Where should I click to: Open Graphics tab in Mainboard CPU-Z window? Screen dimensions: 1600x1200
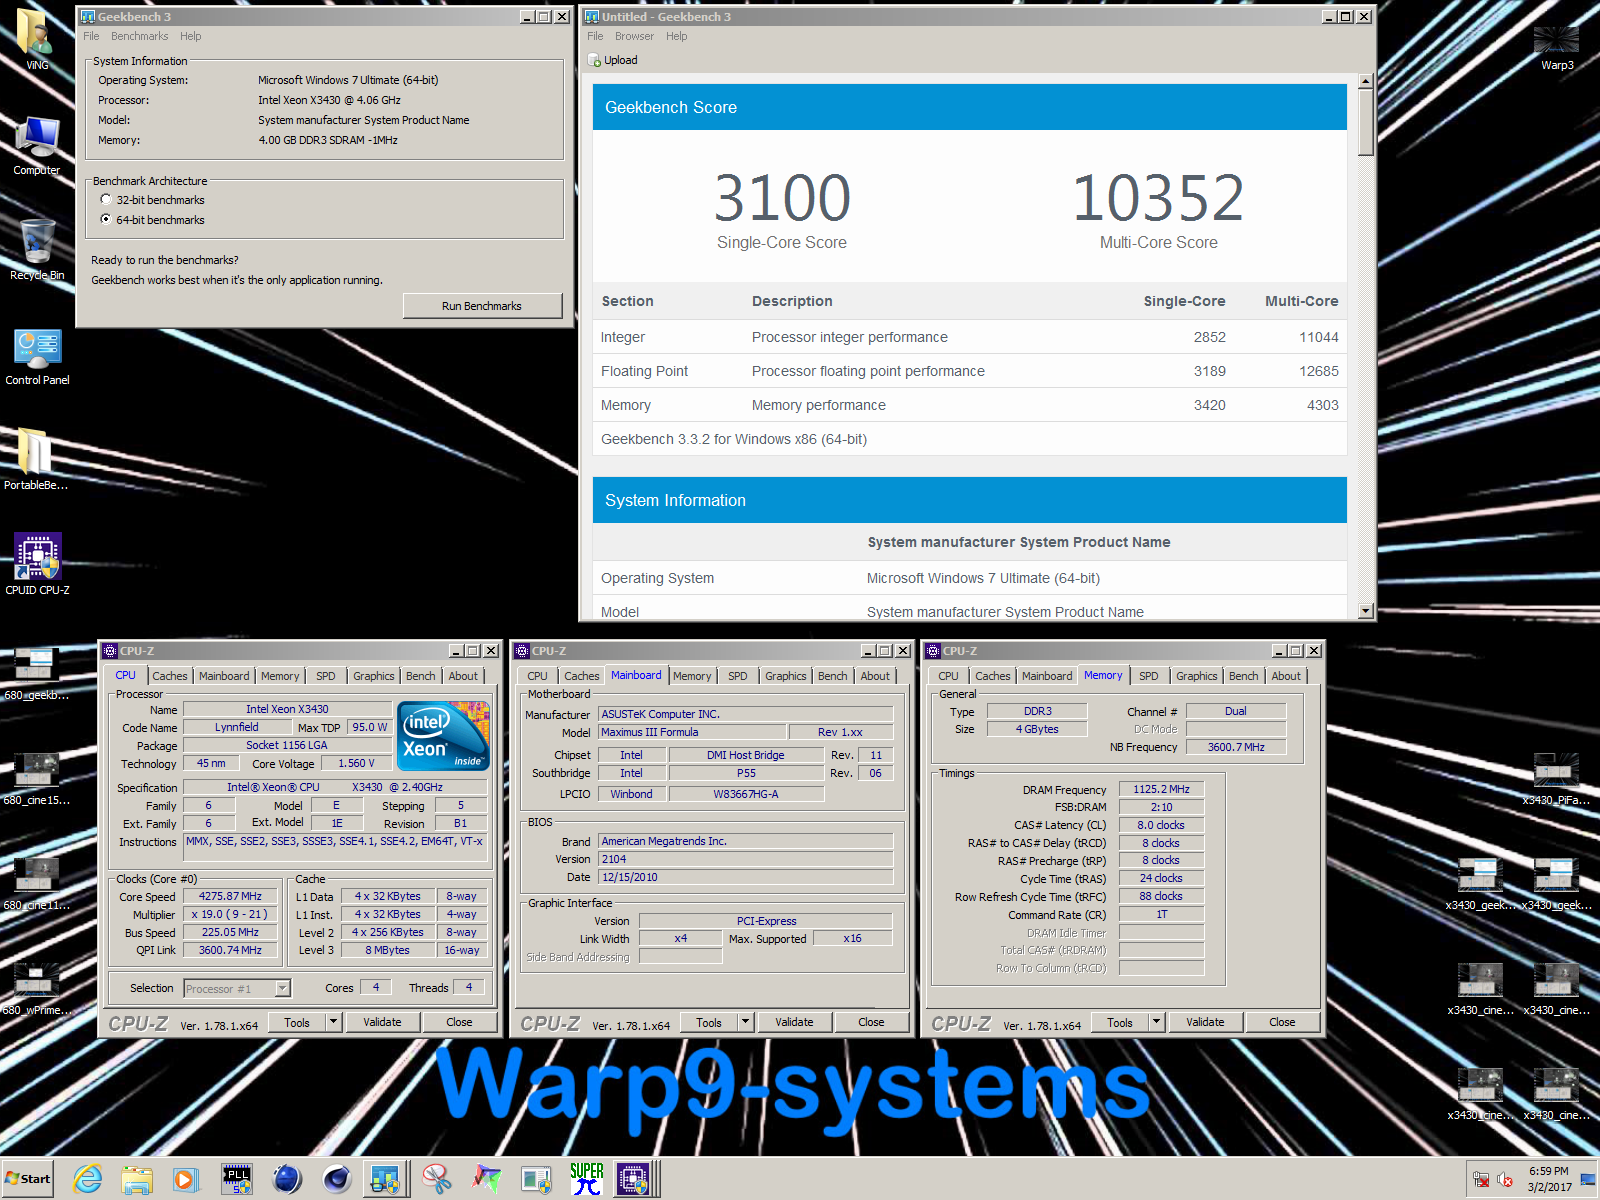[785, 676]
